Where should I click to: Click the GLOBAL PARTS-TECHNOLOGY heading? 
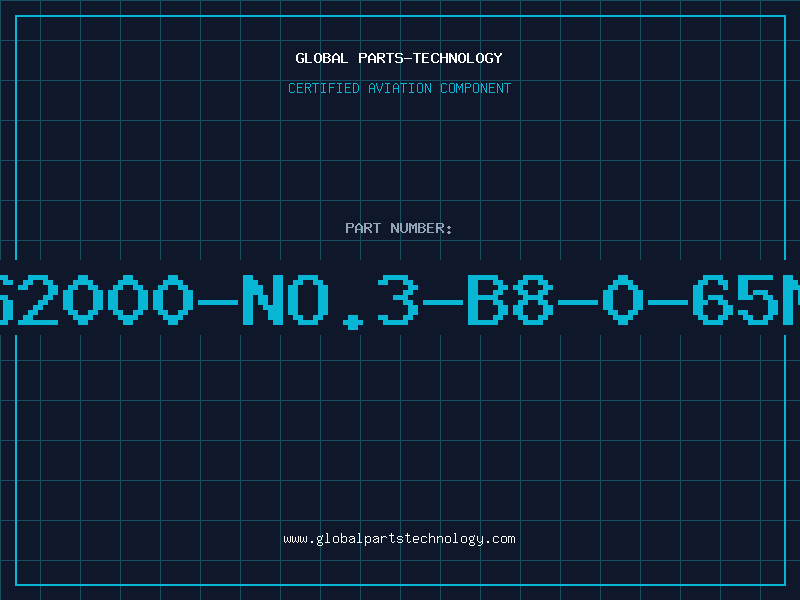click(x=399, y=58)
